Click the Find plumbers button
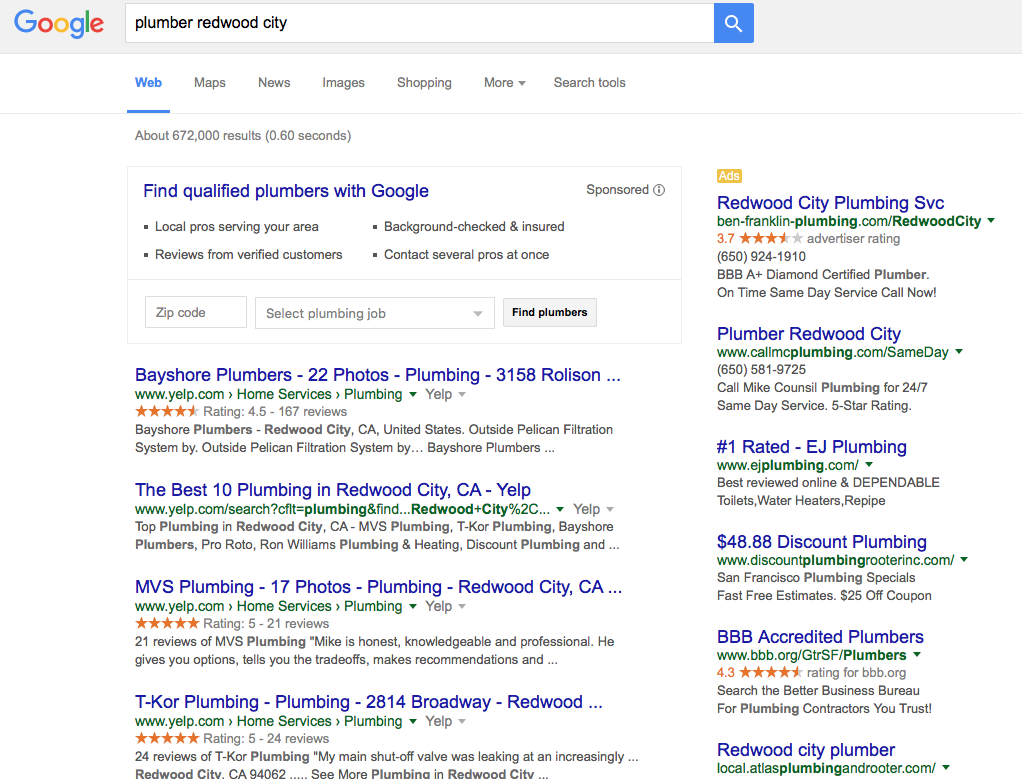This screenshot has height=779, width=1022. click(549, 312)
